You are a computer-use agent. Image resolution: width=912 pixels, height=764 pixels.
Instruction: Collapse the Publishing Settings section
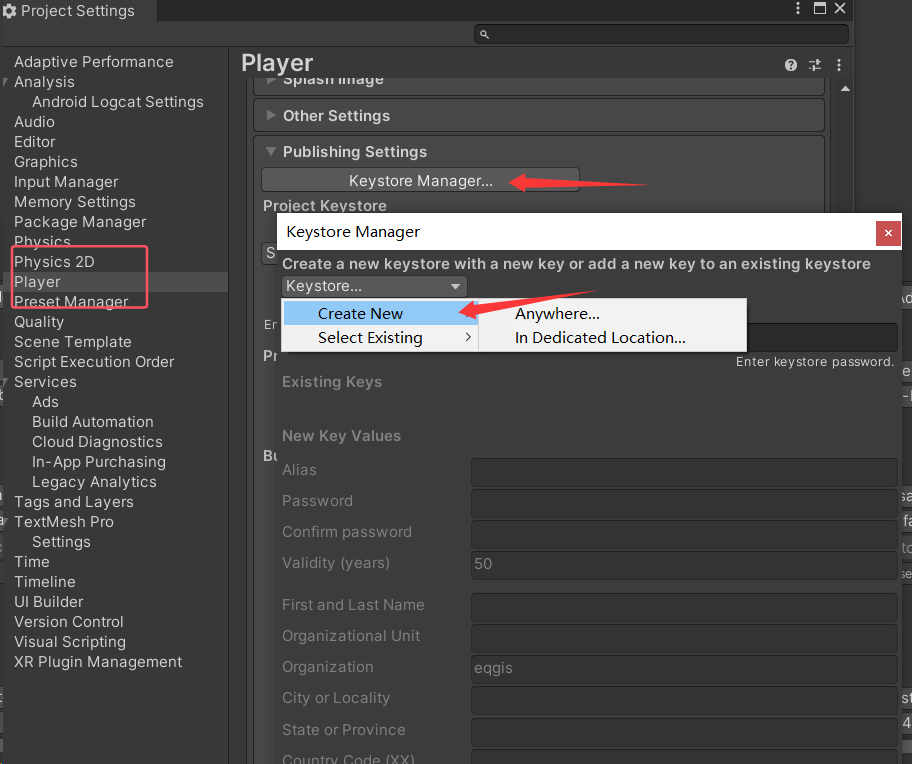pos(271,152)
